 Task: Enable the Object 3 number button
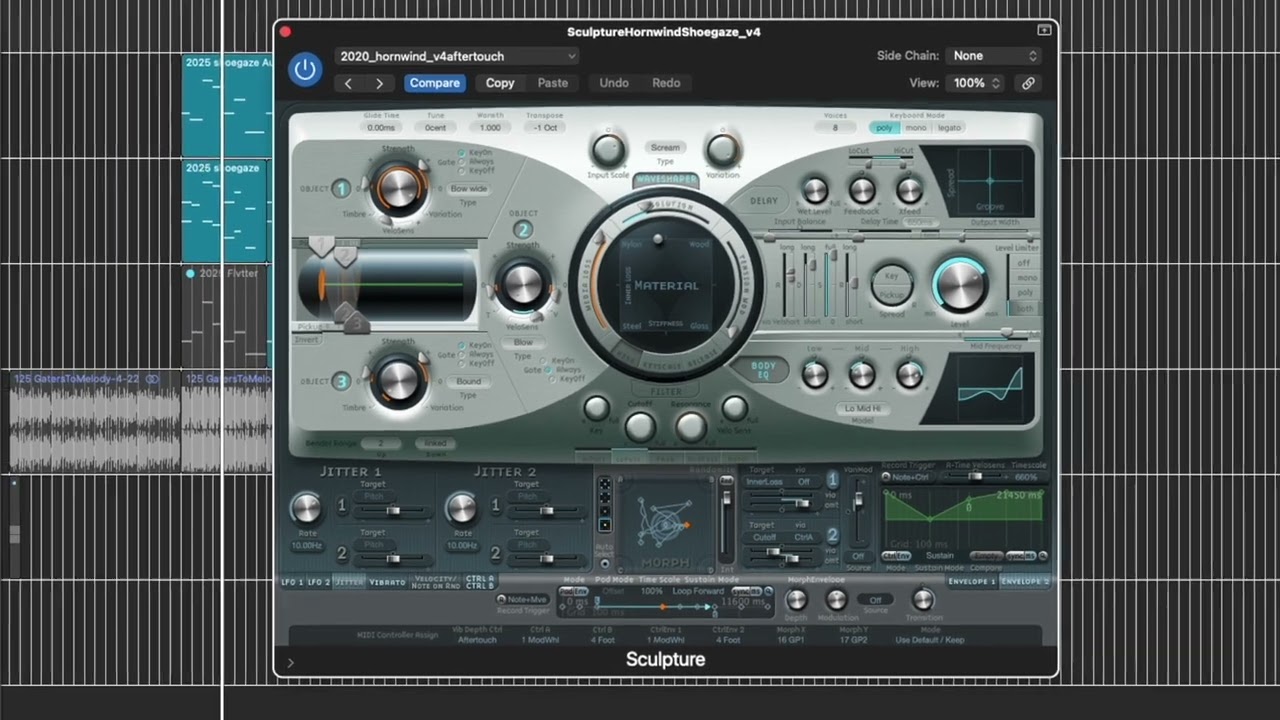click(x=342, y=381)
